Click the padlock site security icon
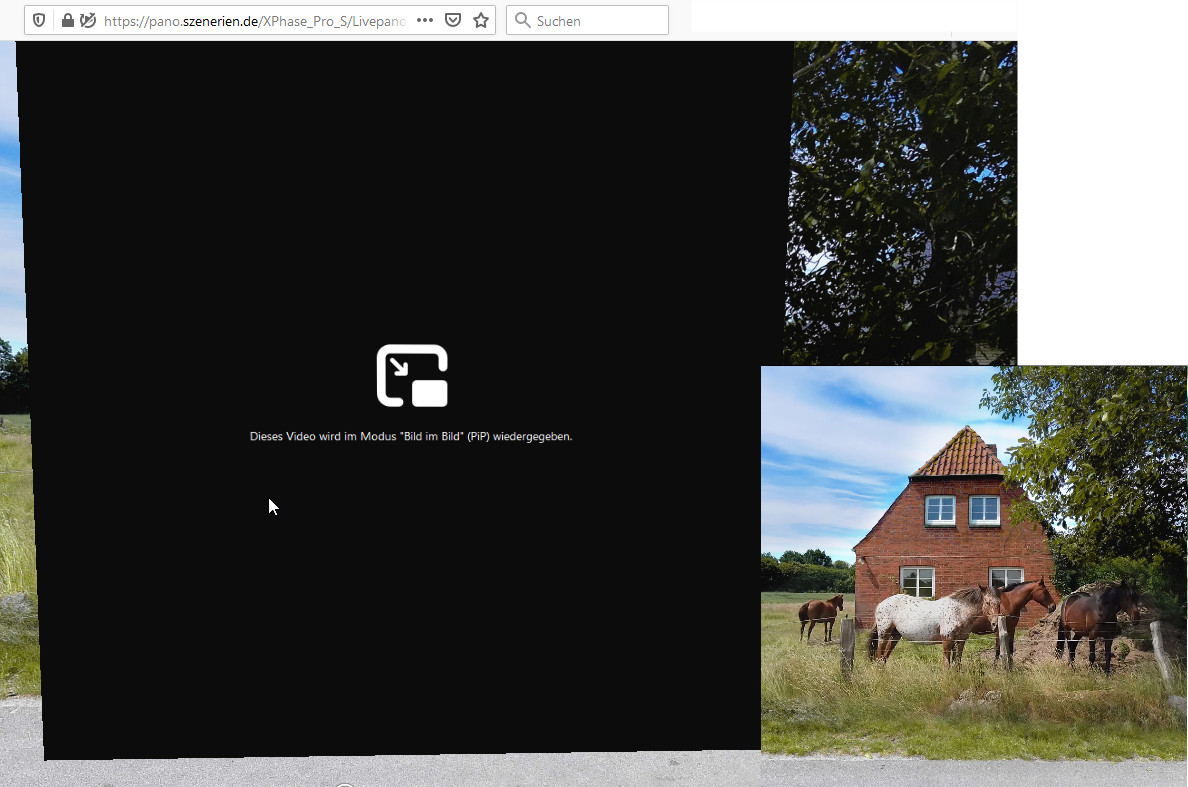This screenshot has width=1188, height=787. [67, 20]
